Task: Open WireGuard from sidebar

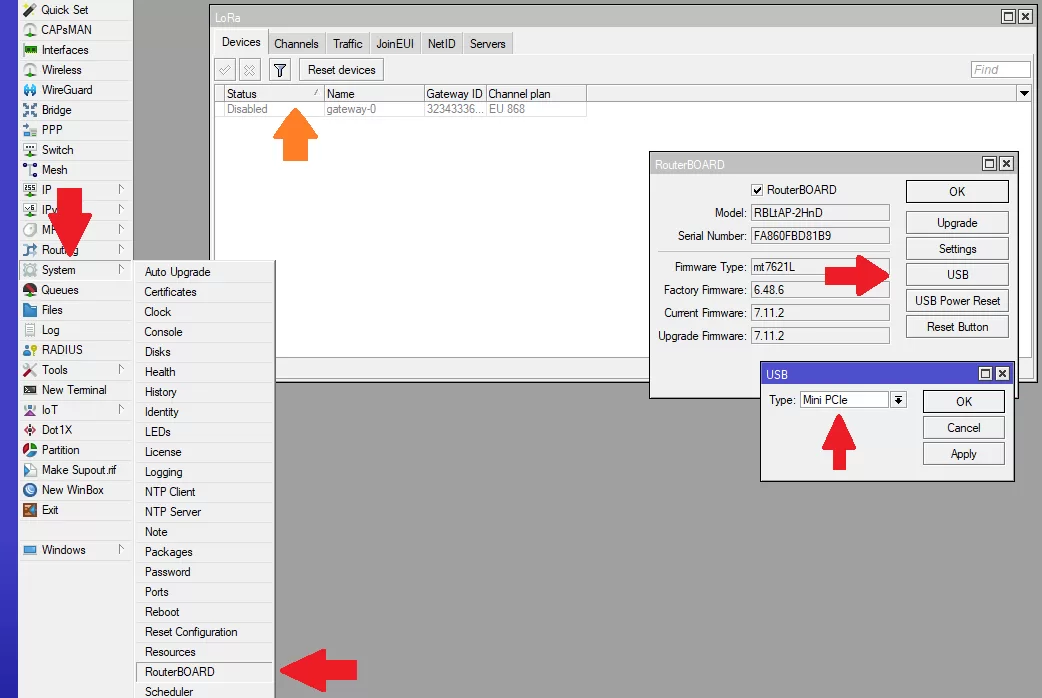Action: (75, 90)
